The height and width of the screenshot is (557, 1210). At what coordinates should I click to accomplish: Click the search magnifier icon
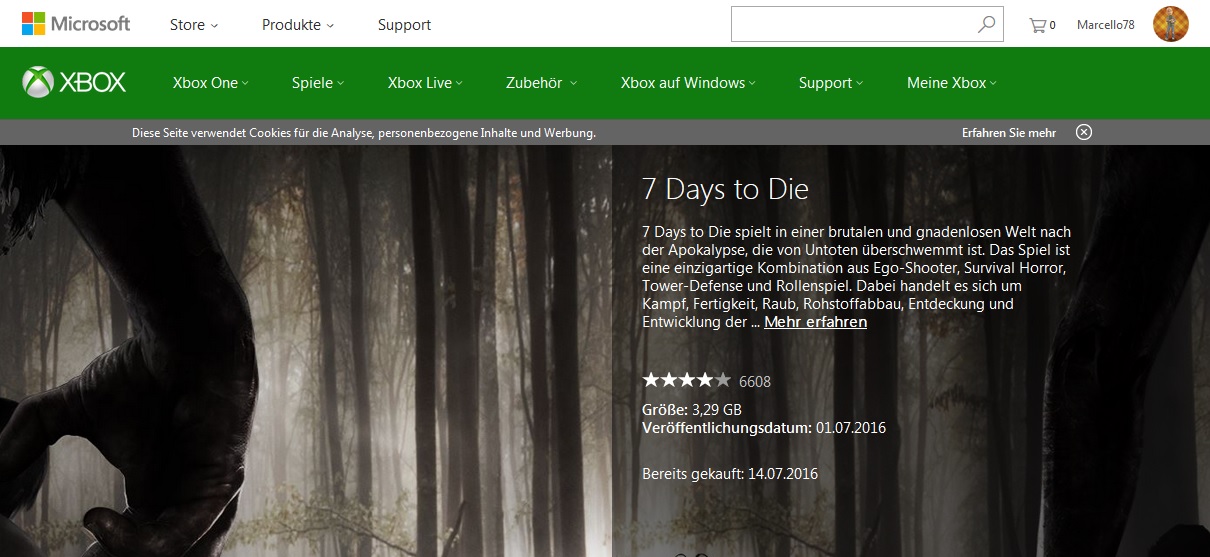click(x=987, y=25)
